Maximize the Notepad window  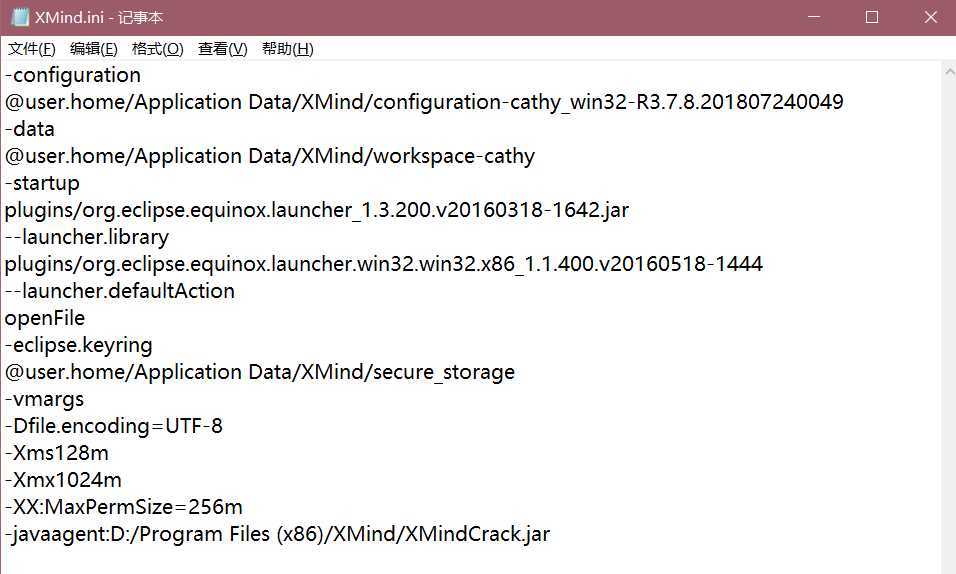[871, 17]
